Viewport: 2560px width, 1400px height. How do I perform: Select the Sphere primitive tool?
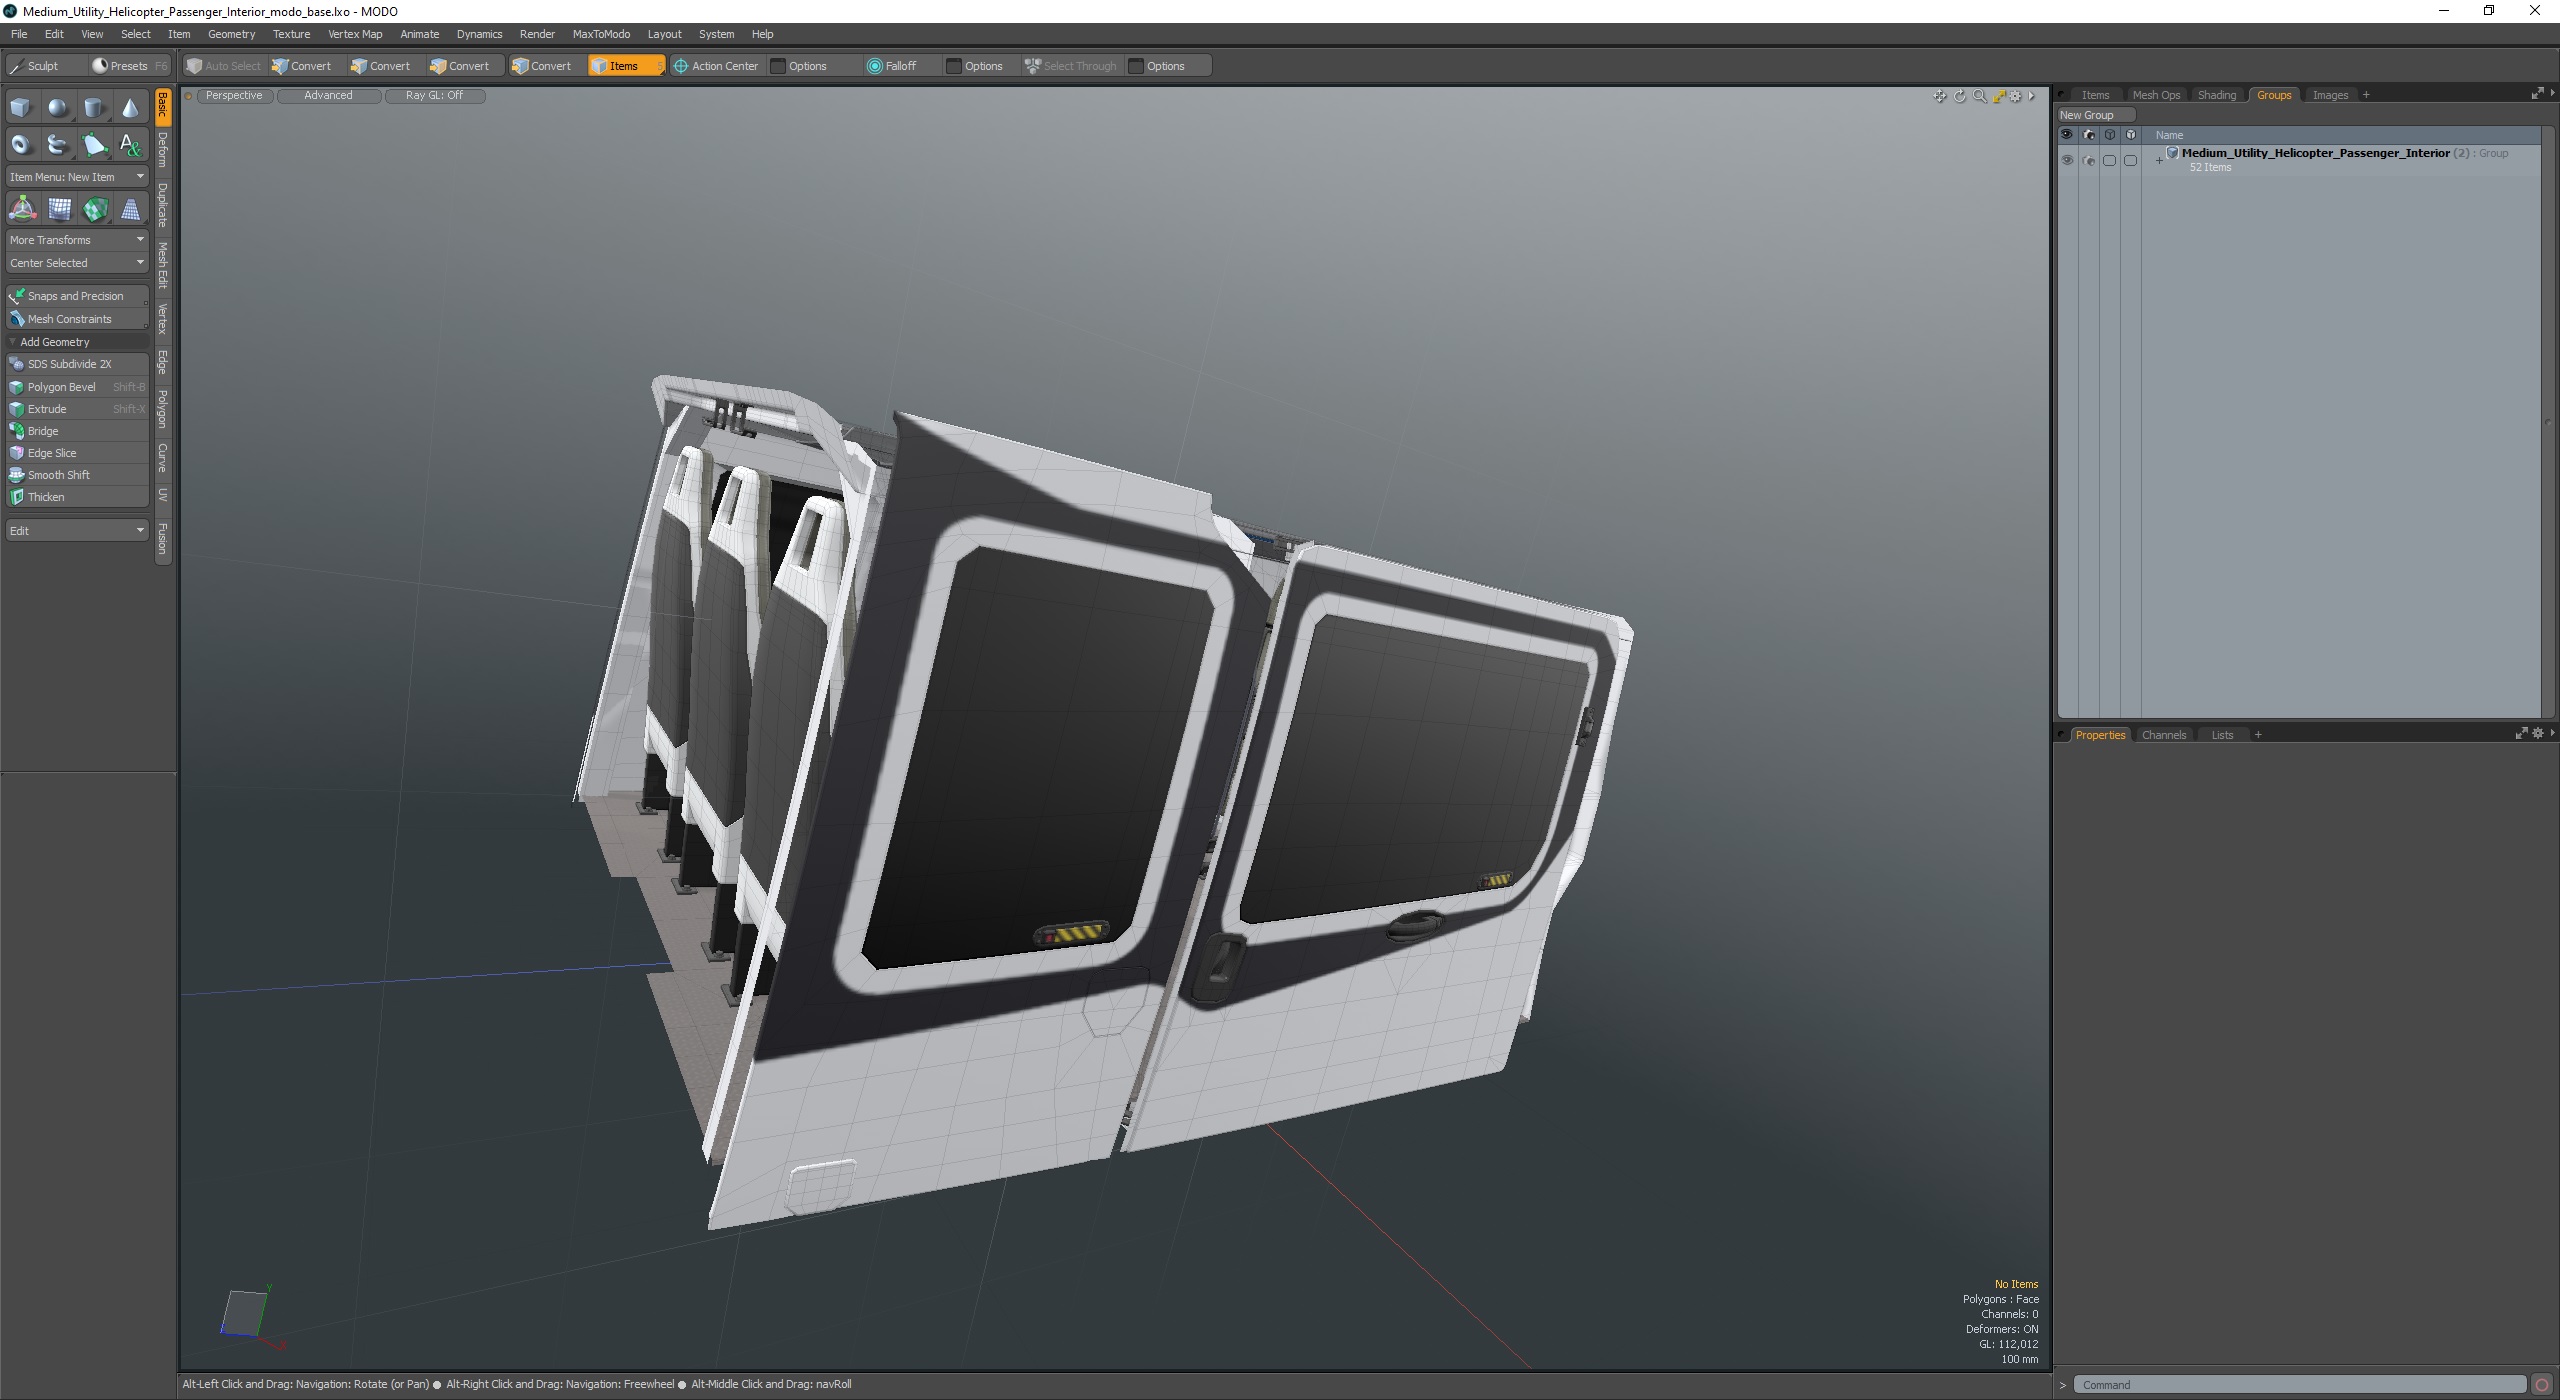[x=58, y=108]
